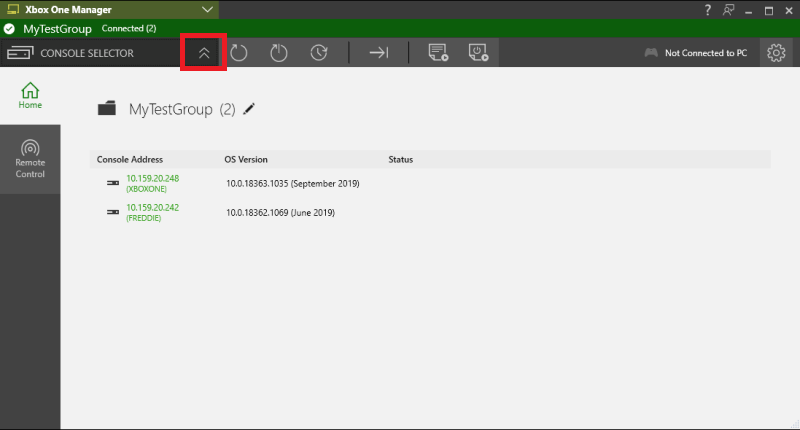800x430 pixels.
Task: Open the settings gear
Action: click(776, 53)
